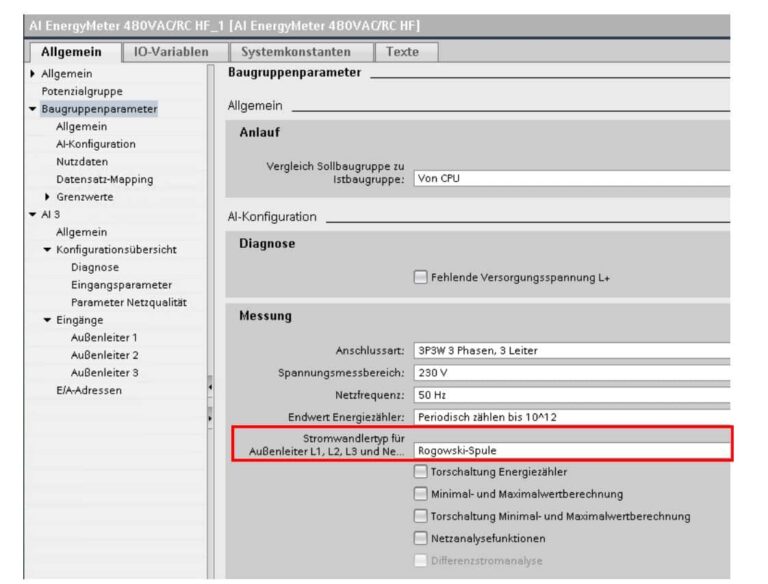Open Außenleiter 2 in navigation tree
Screen dimensions: 768x584
tap(104, 355)
